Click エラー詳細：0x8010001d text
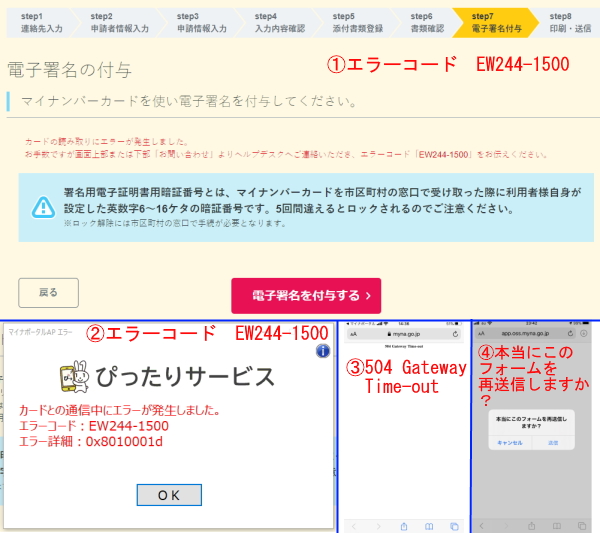 coord(91,442)
